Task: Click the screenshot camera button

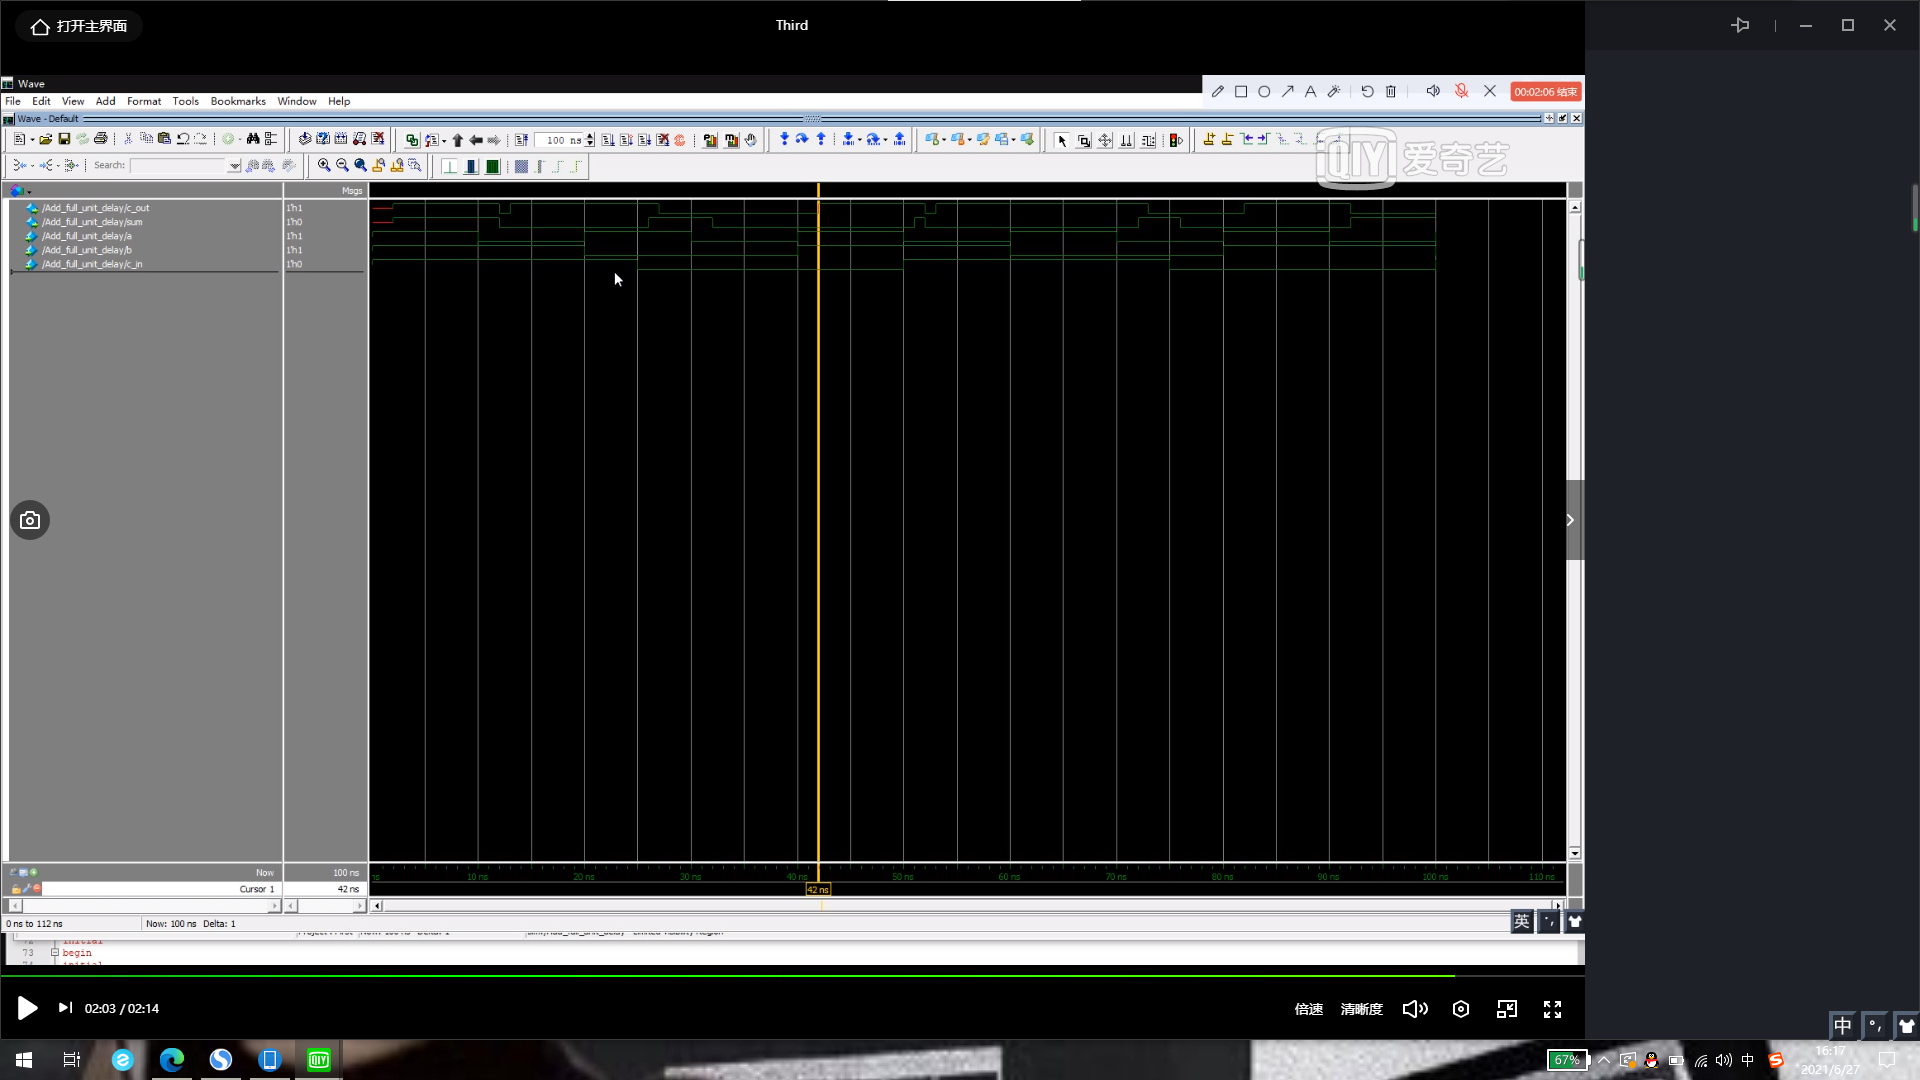Action: coord(30,520)
